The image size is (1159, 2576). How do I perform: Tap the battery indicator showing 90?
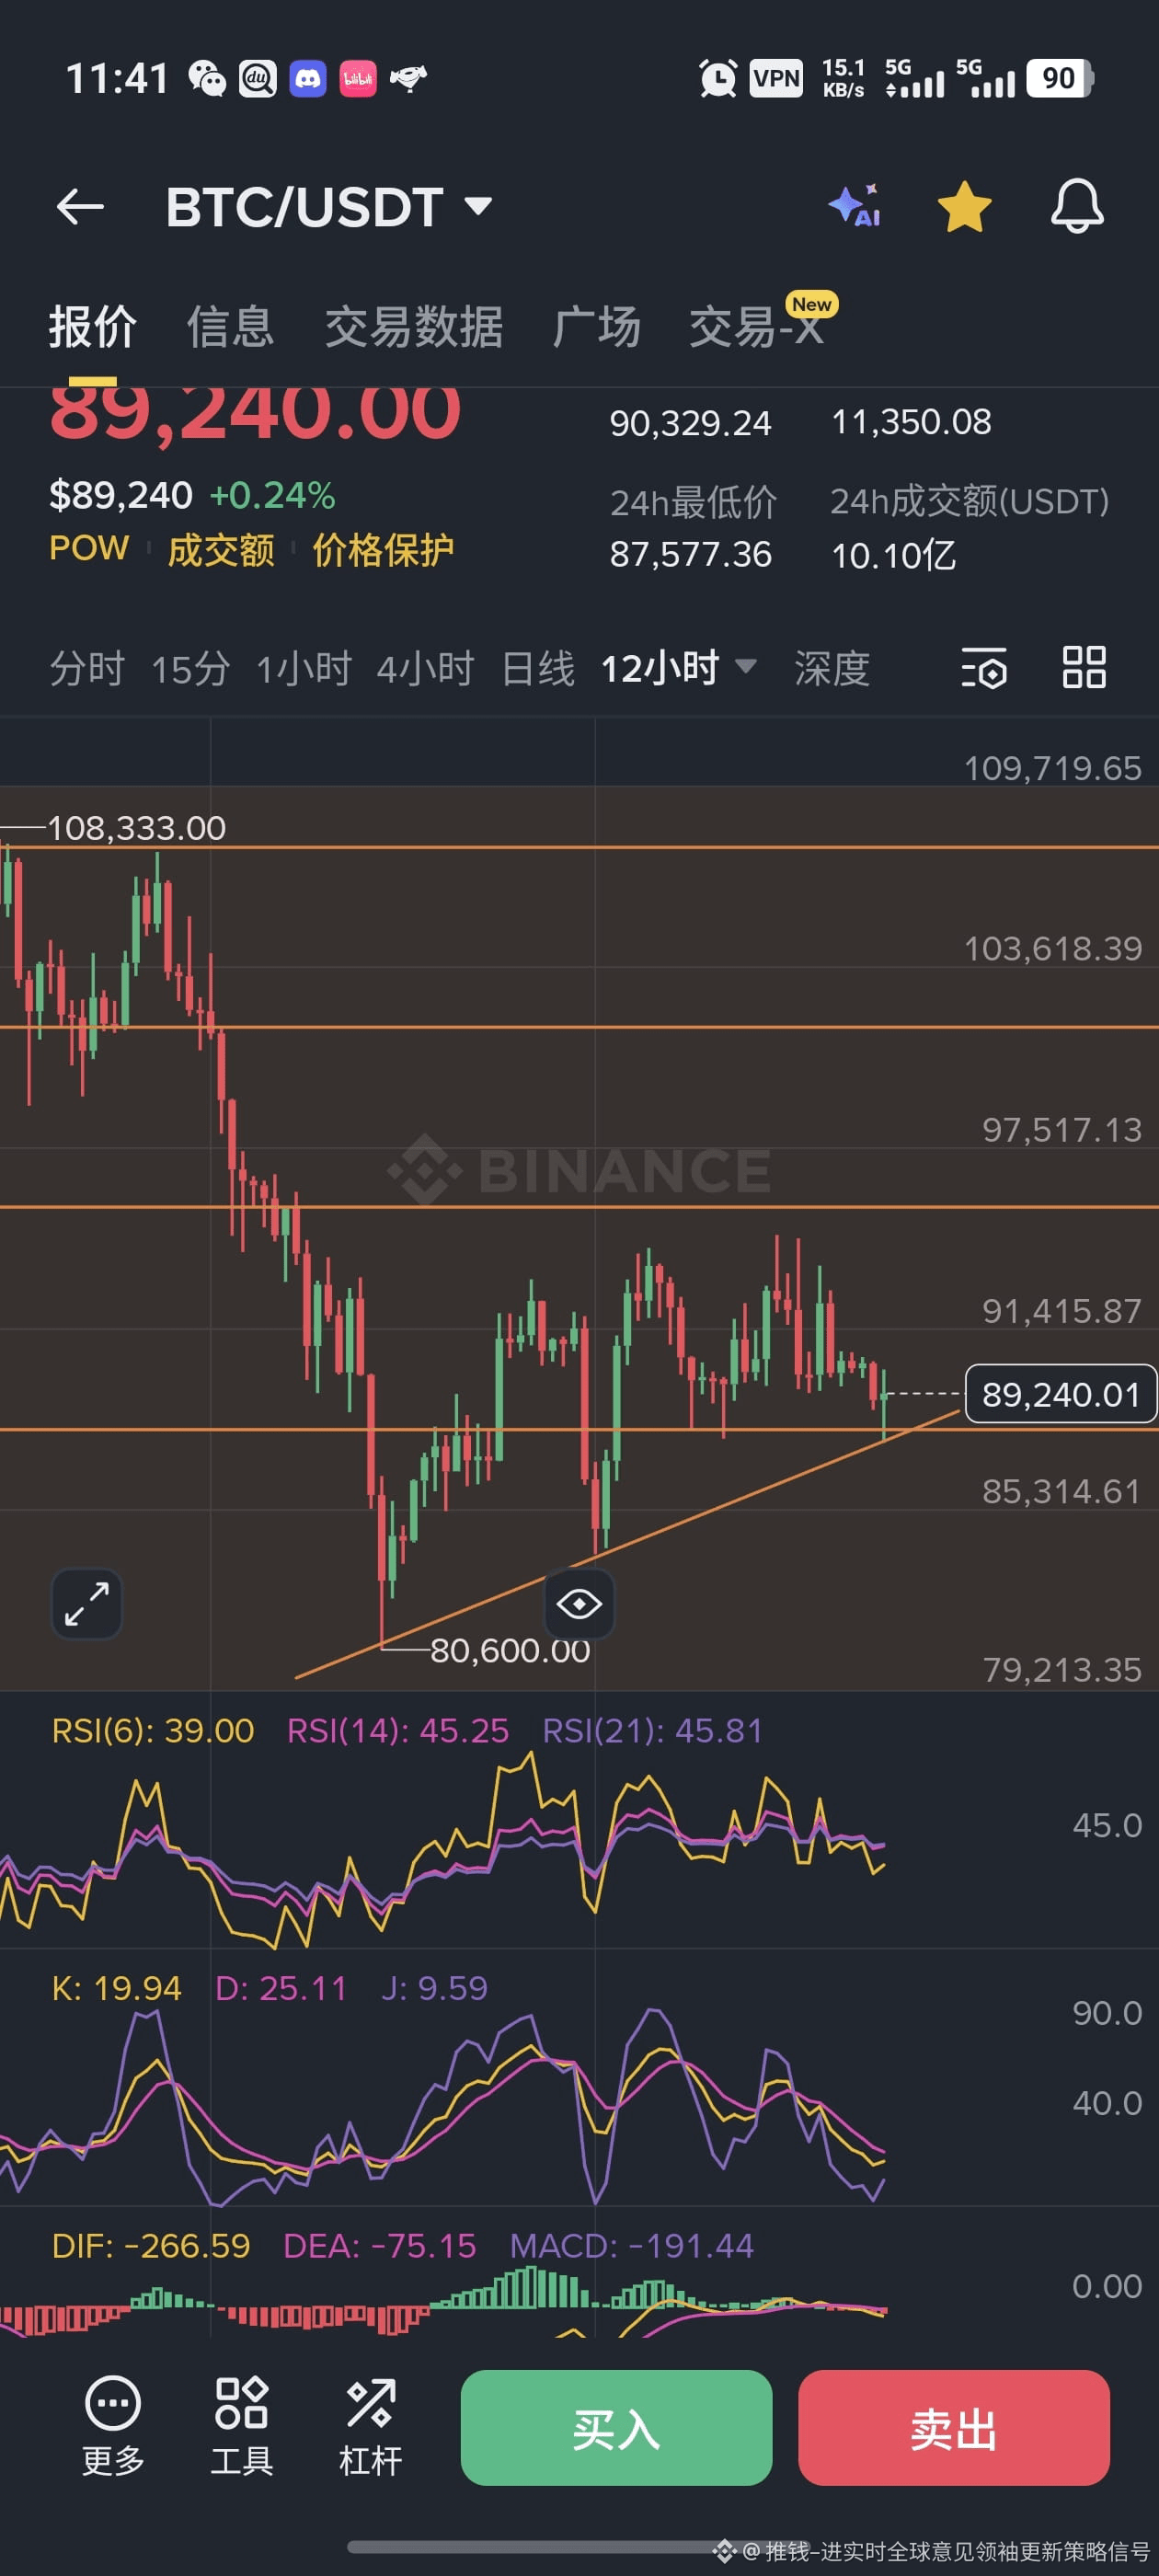pyautogui.click(x=1059, y=78)
